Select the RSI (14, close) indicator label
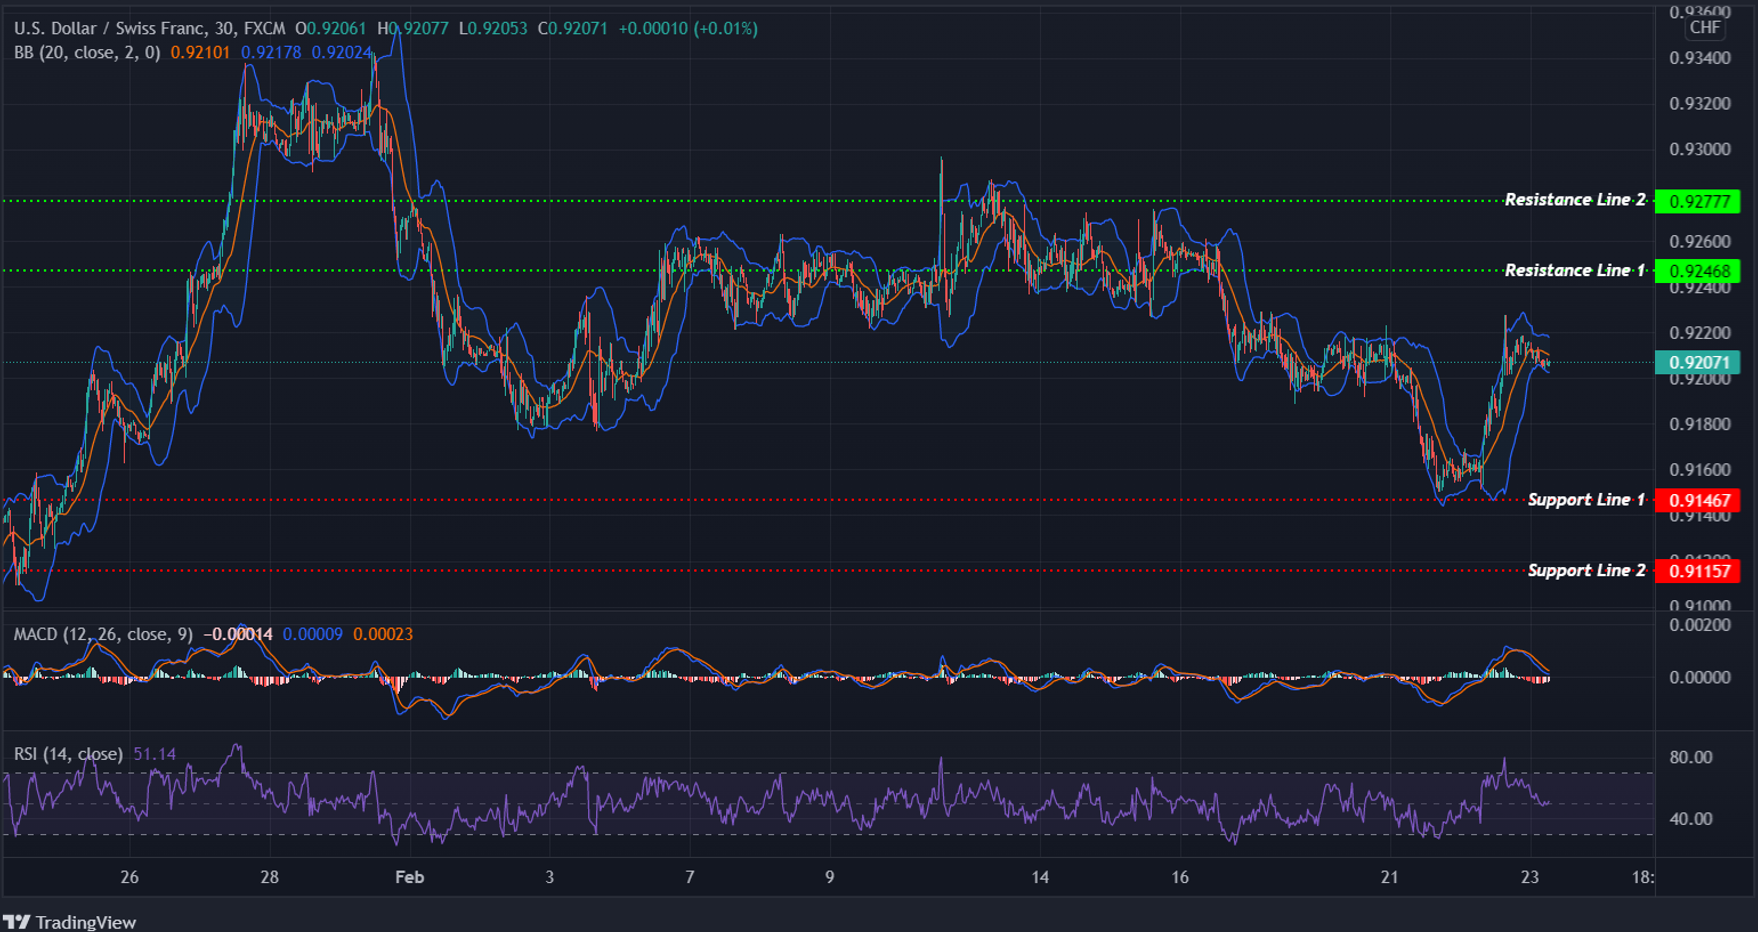Screen dimensions: 1758x932 click(x=68, y=755)
